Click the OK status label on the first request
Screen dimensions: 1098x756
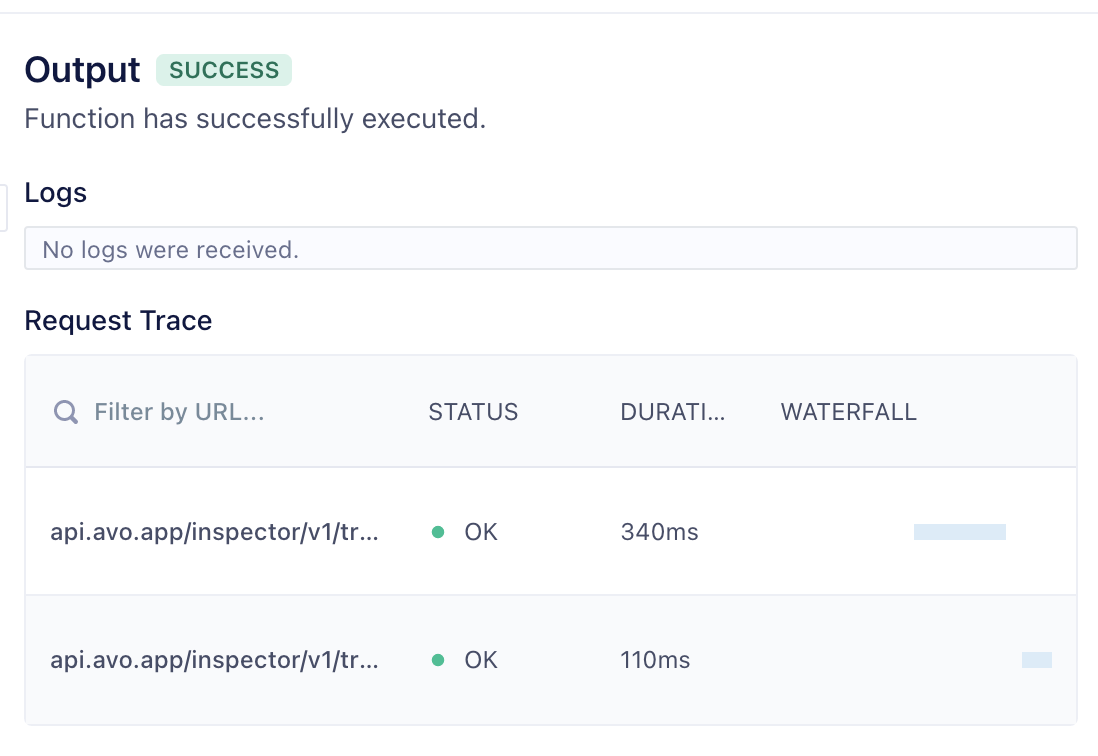pyautogui.click(x=480, y=532)
